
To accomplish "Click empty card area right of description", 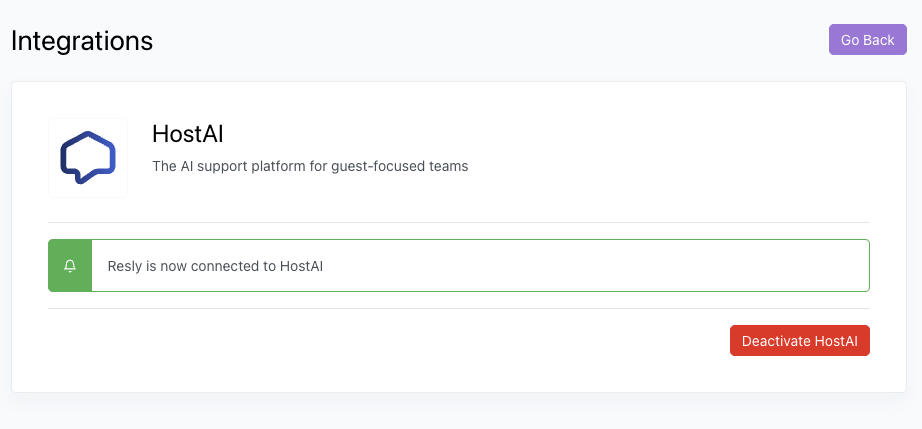I will click(x=680, y=160).
